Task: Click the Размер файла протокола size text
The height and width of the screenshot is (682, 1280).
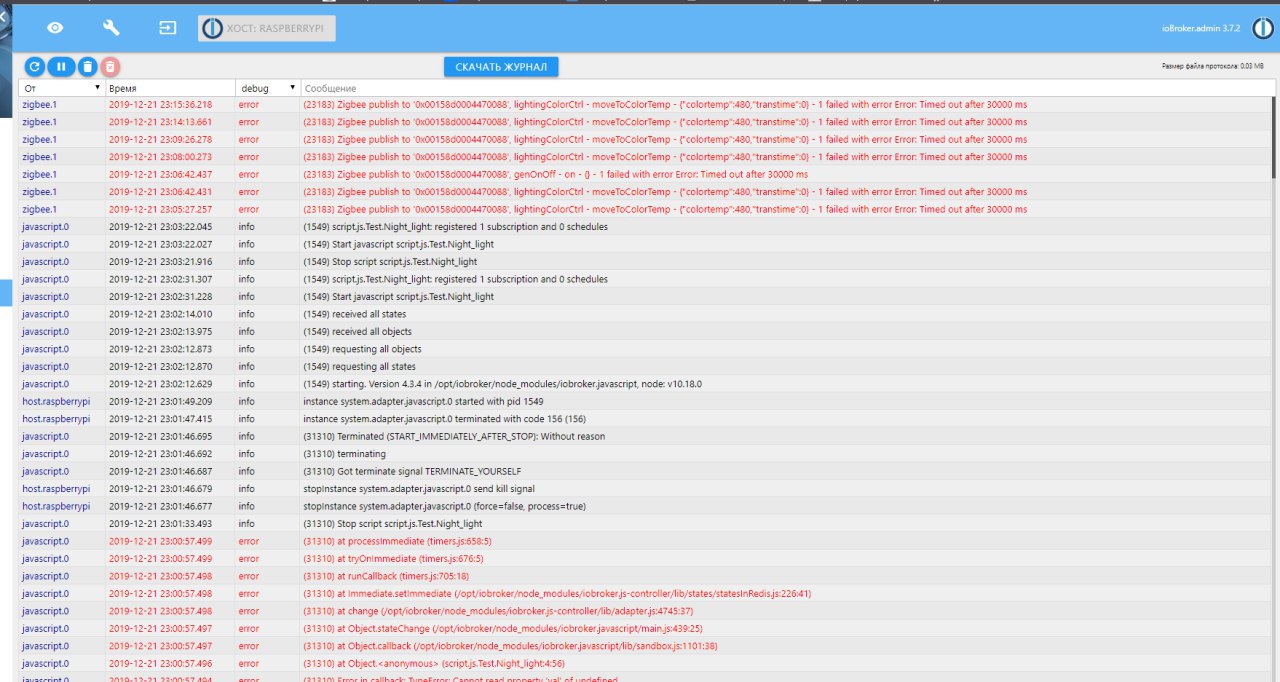Action: tap(1212, 66)
